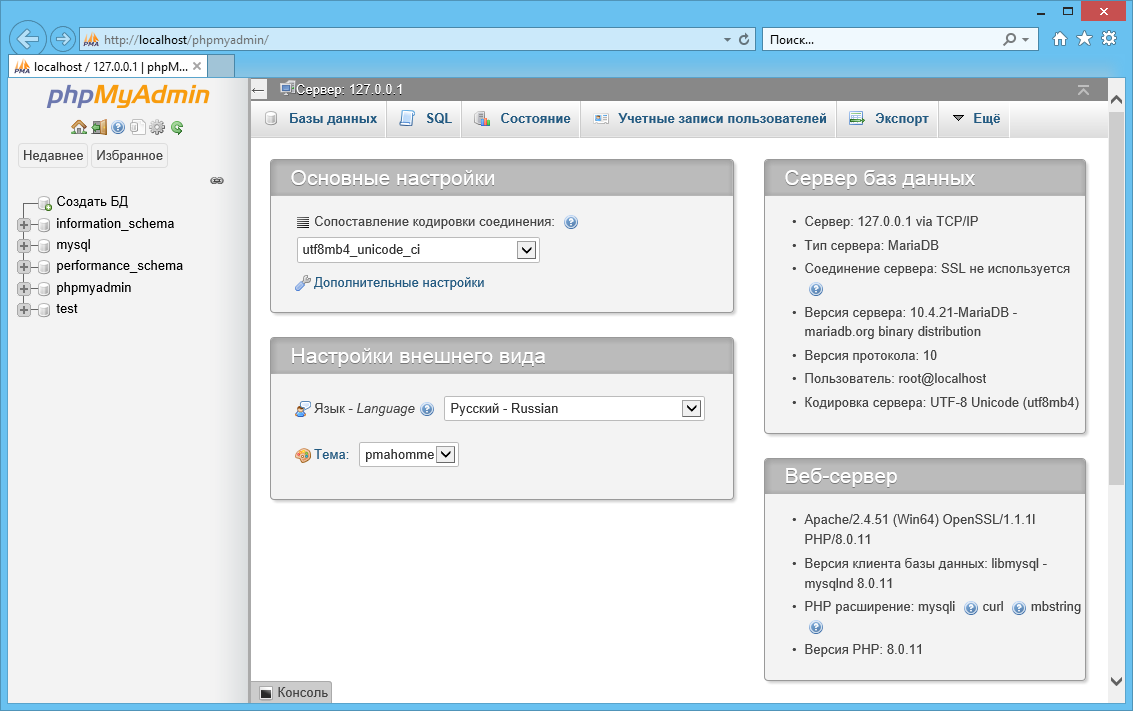1133x711 pixels.
Task: Expand the test database tree node
Action: point(24,309)
